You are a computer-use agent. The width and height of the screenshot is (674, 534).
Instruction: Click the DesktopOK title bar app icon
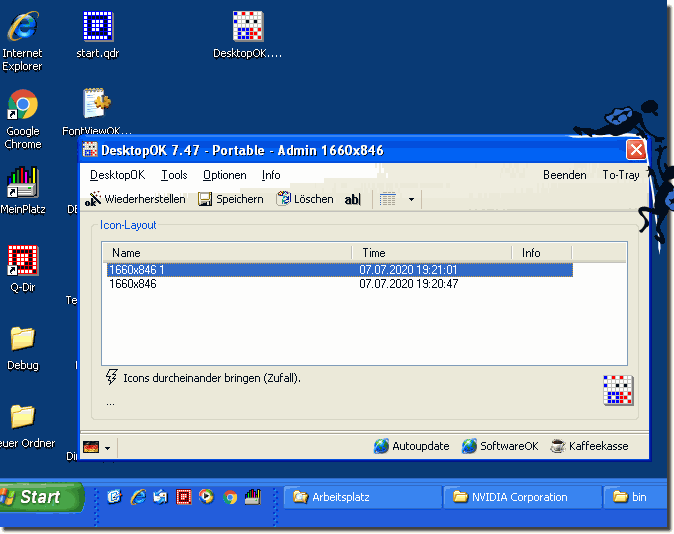[90, 149]
